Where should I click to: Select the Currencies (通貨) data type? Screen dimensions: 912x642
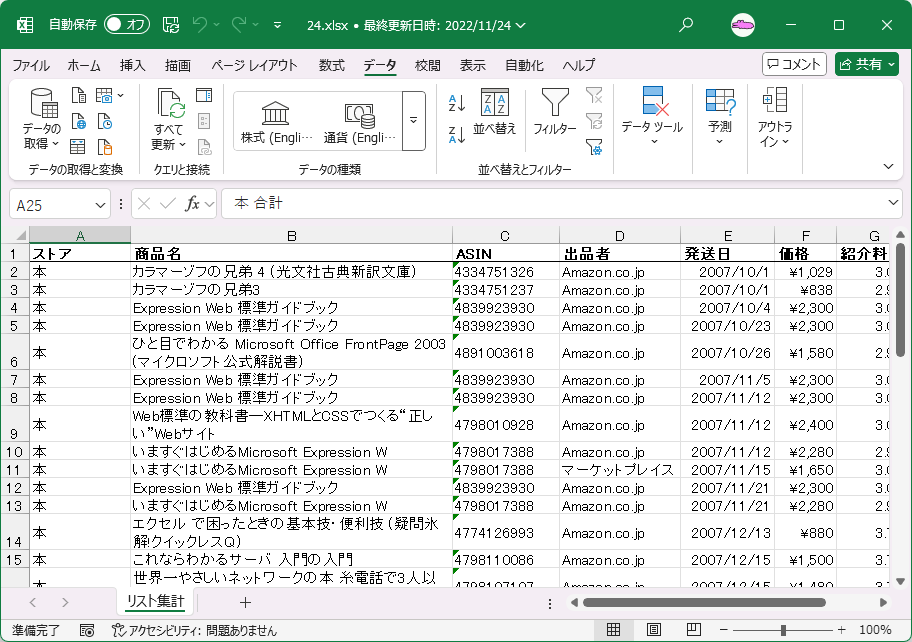click(359, 122)
